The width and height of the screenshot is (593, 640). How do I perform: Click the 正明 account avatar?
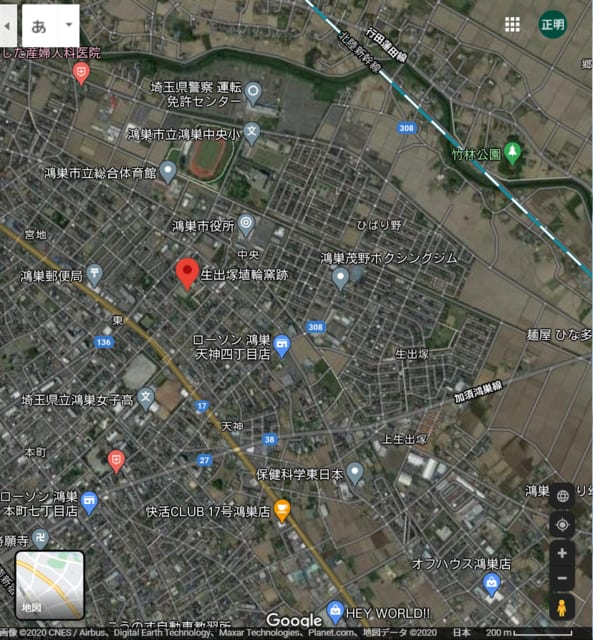(553, 24)
